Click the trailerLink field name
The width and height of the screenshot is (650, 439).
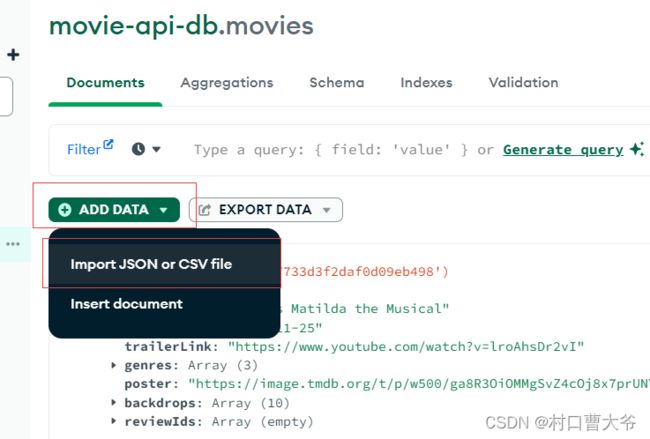168,346
